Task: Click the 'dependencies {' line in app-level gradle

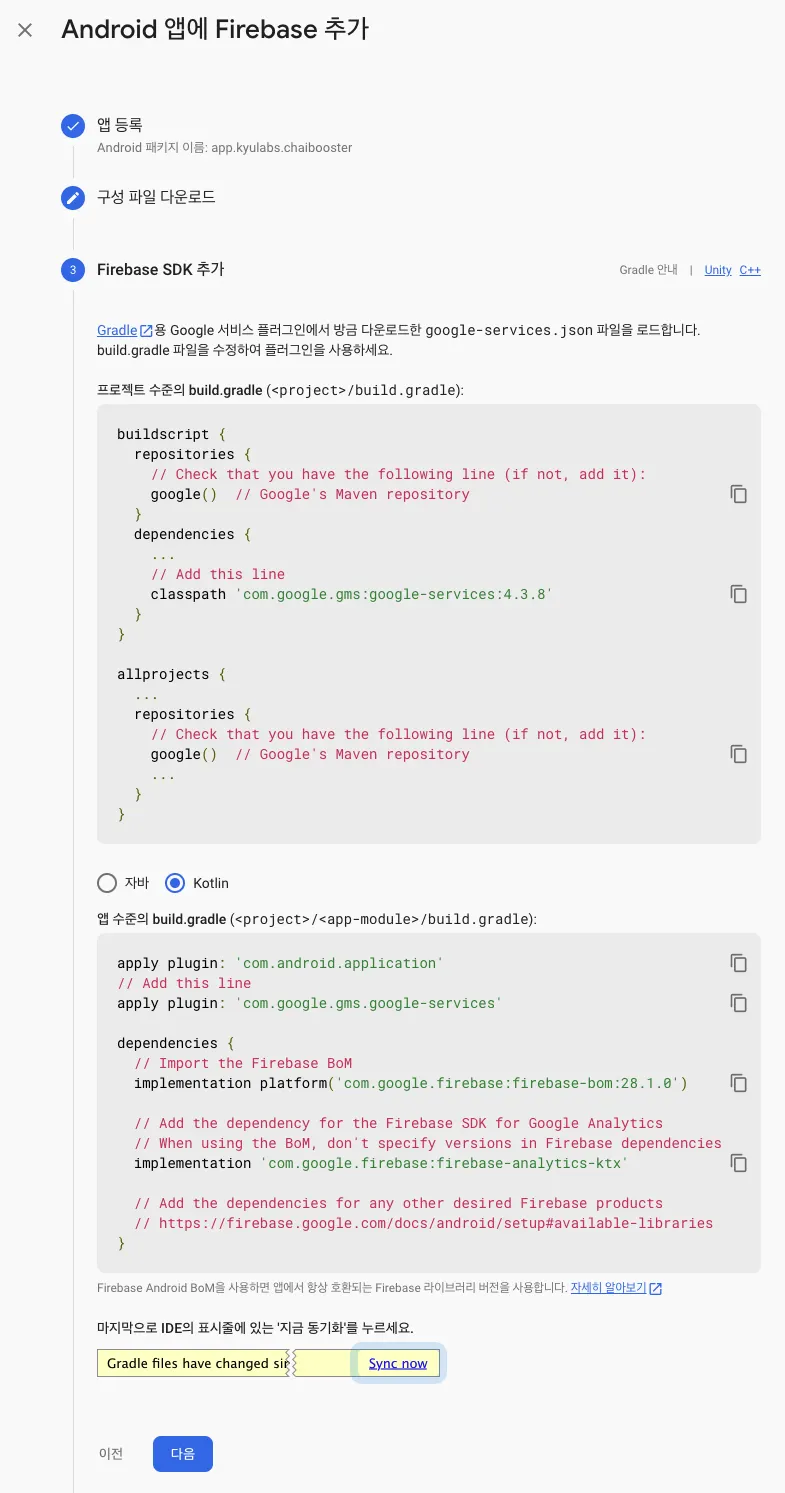Action: (x=176, y=1043)
